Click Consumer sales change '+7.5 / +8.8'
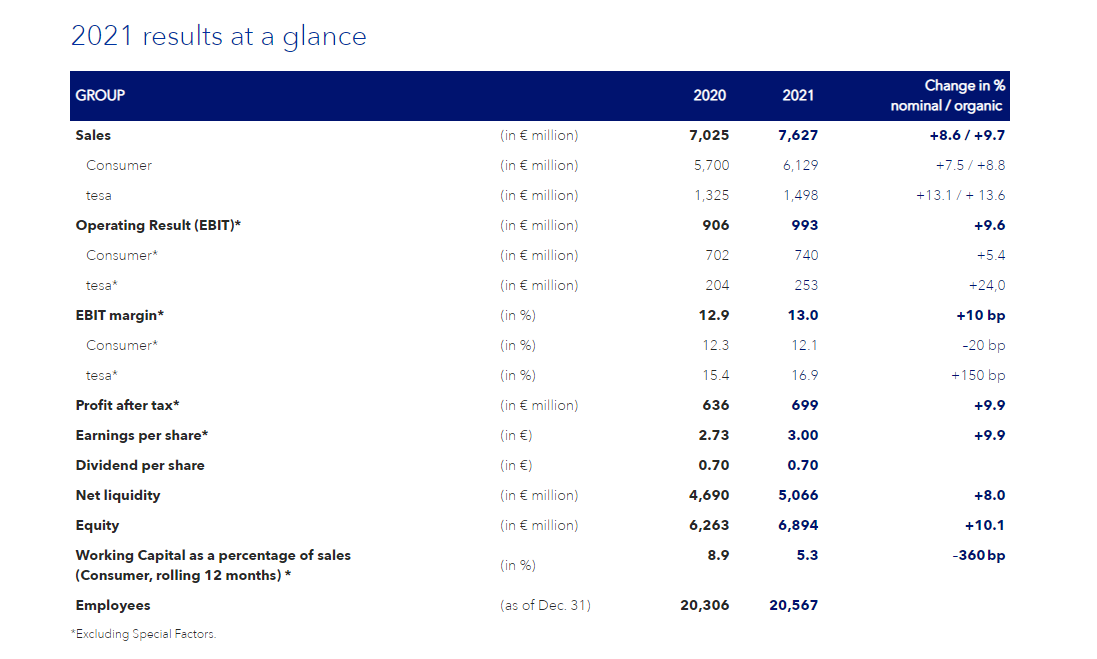This screenshot has width=1097, height=659. tap(970, 165)
